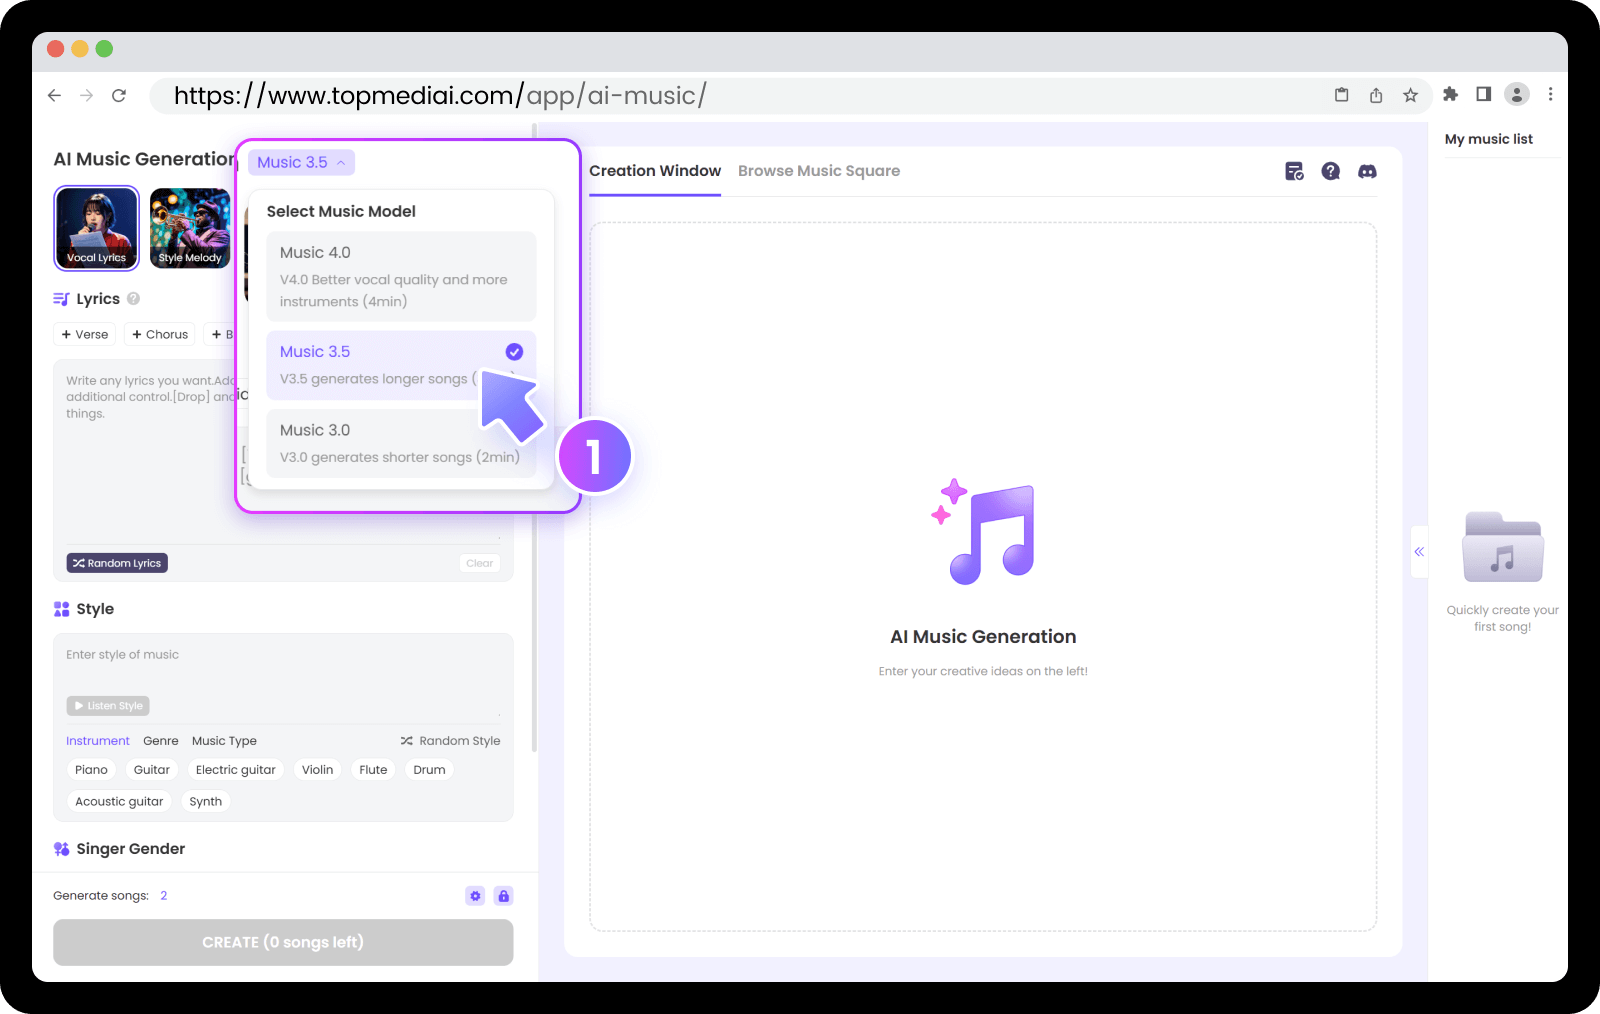This screenshot has width=1600, height=1014.
Task: Bookmark page with star icon
Action: pos(1410,95)
